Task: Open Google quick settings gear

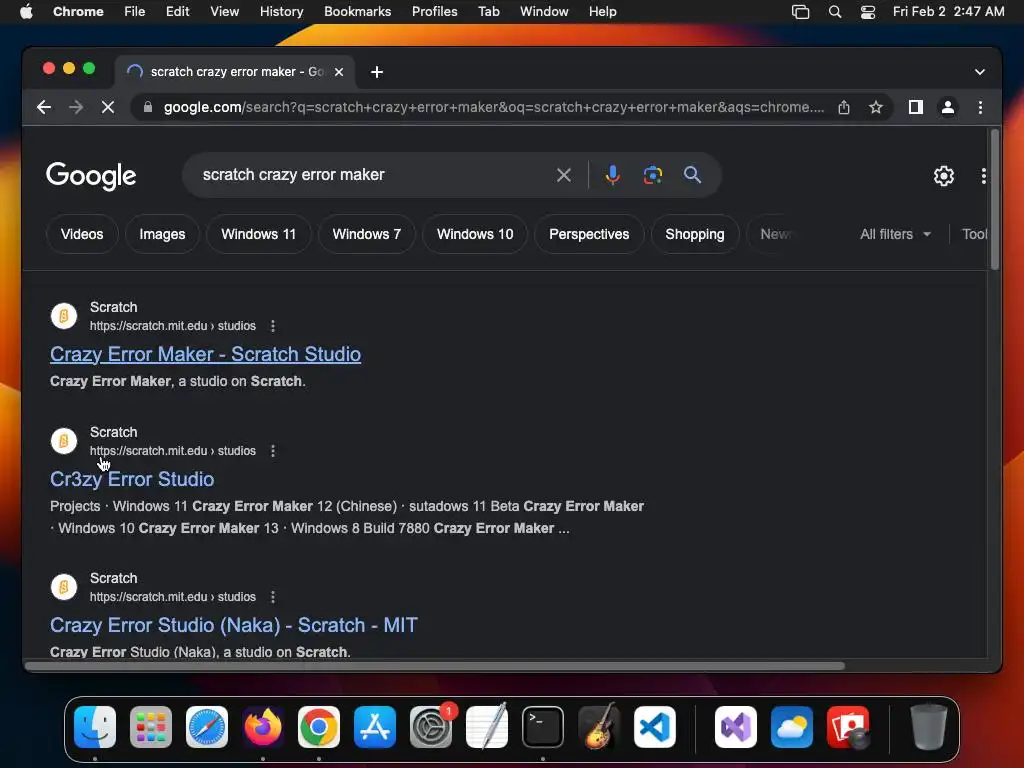Action: coord(944,176)
